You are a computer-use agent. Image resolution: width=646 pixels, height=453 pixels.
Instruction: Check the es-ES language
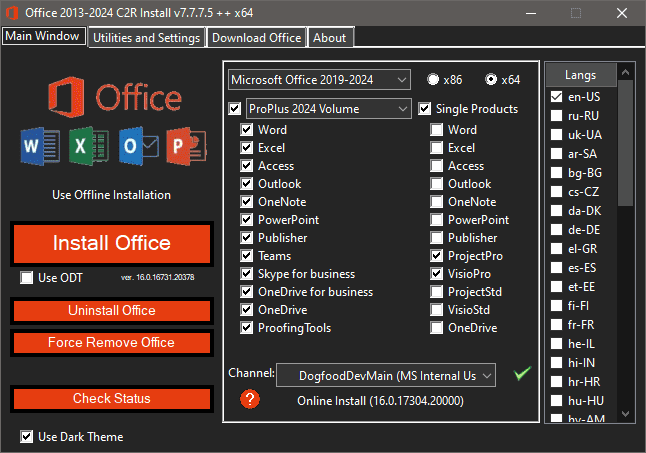[557, 268]
